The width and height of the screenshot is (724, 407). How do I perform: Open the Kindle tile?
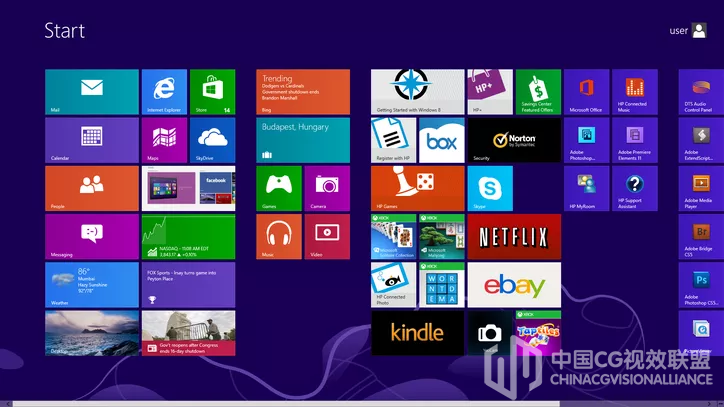(x=417, y=333)
